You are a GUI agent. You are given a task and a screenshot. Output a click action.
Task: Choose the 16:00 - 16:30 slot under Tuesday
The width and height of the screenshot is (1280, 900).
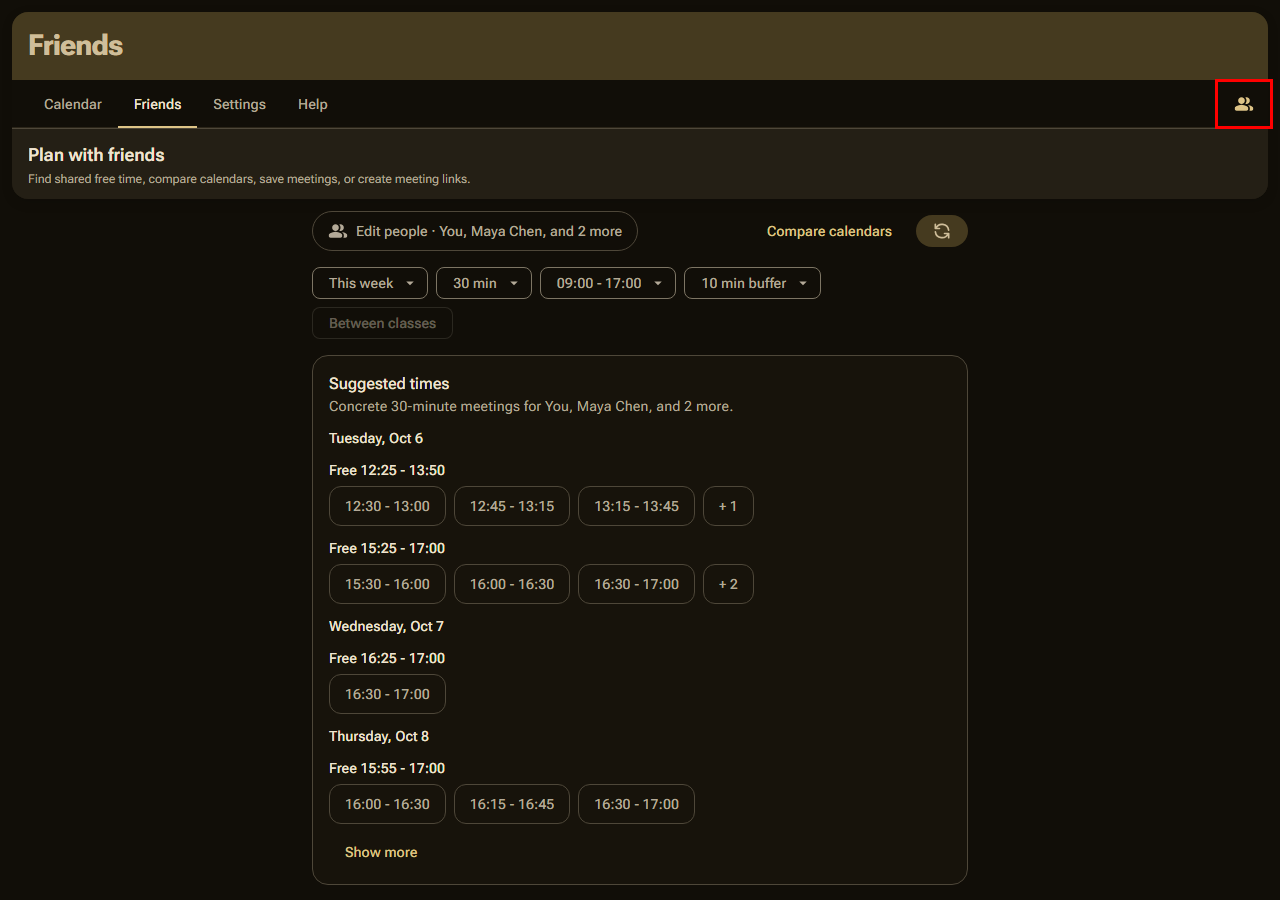pyautogui.click(x=512, y=584)
